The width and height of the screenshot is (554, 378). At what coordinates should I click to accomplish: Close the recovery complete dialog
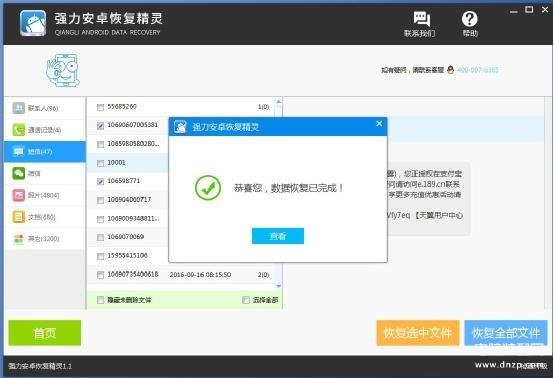point(379,124)
